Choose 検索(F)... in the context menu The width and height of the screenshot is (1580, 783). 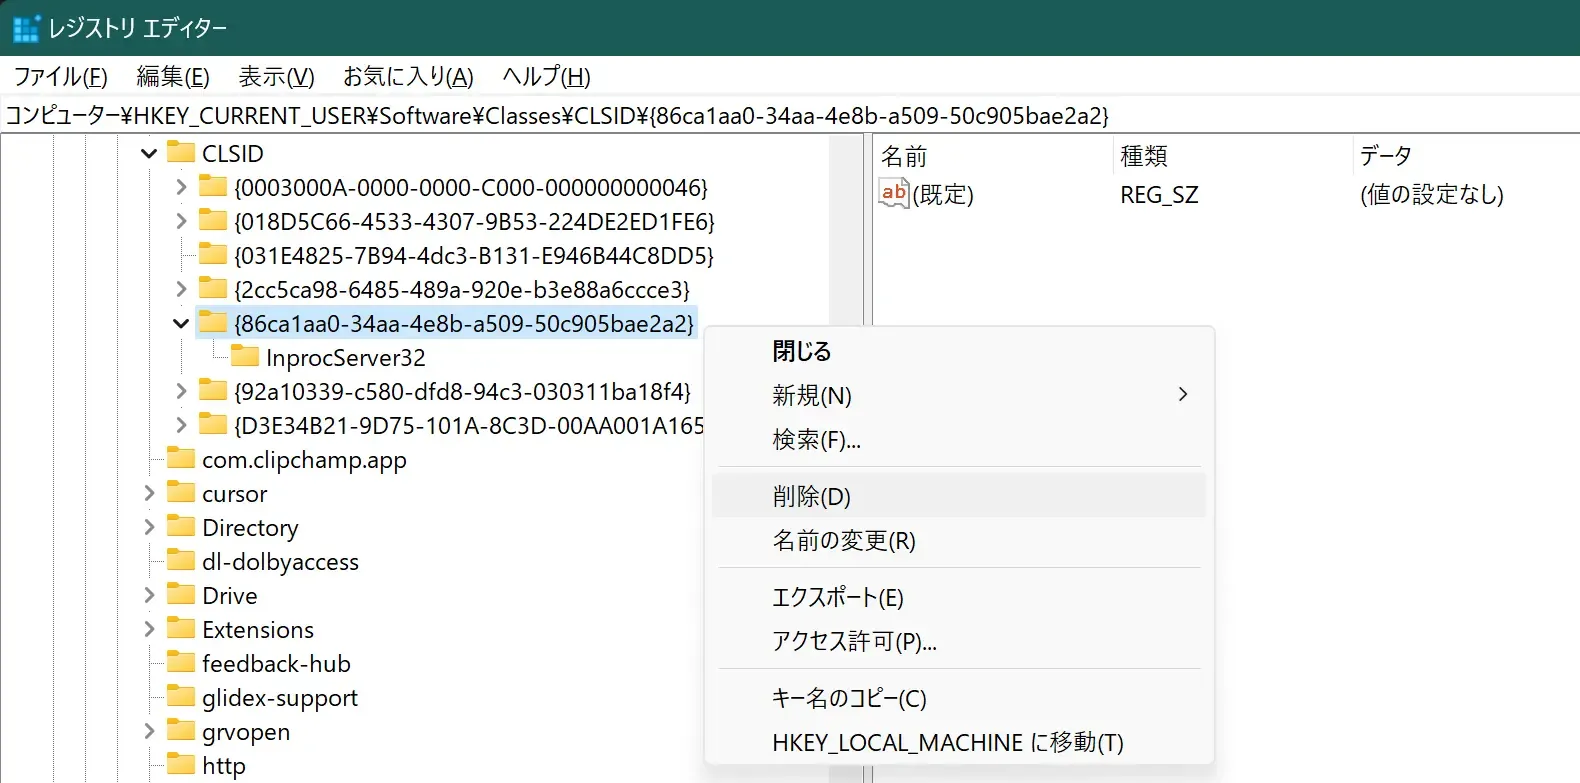pyautogui.click(x=959, y=439)
